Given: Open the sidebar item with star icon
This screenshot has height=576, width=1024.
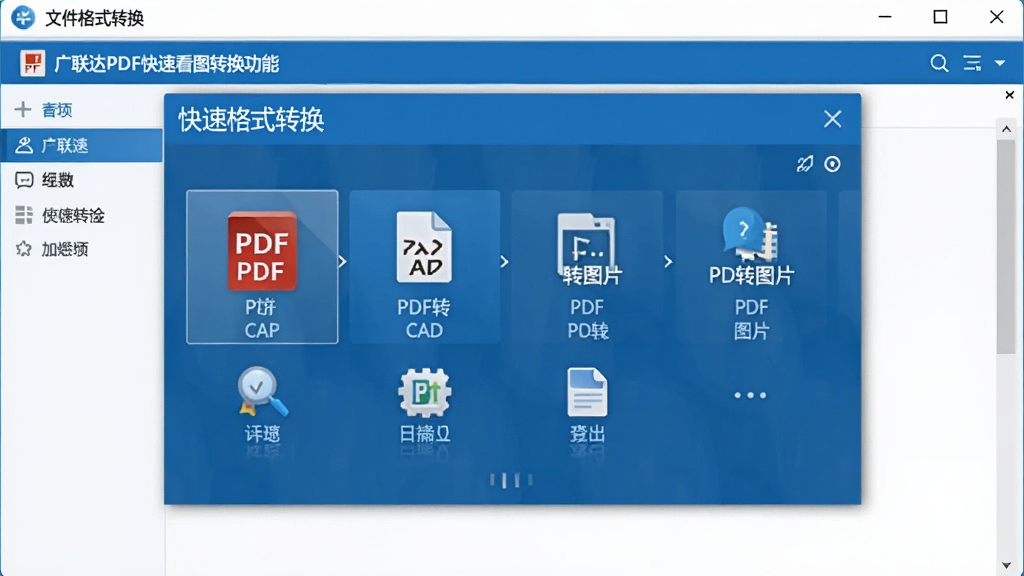Looking at the screenshot, I should [x=82, y=249].
